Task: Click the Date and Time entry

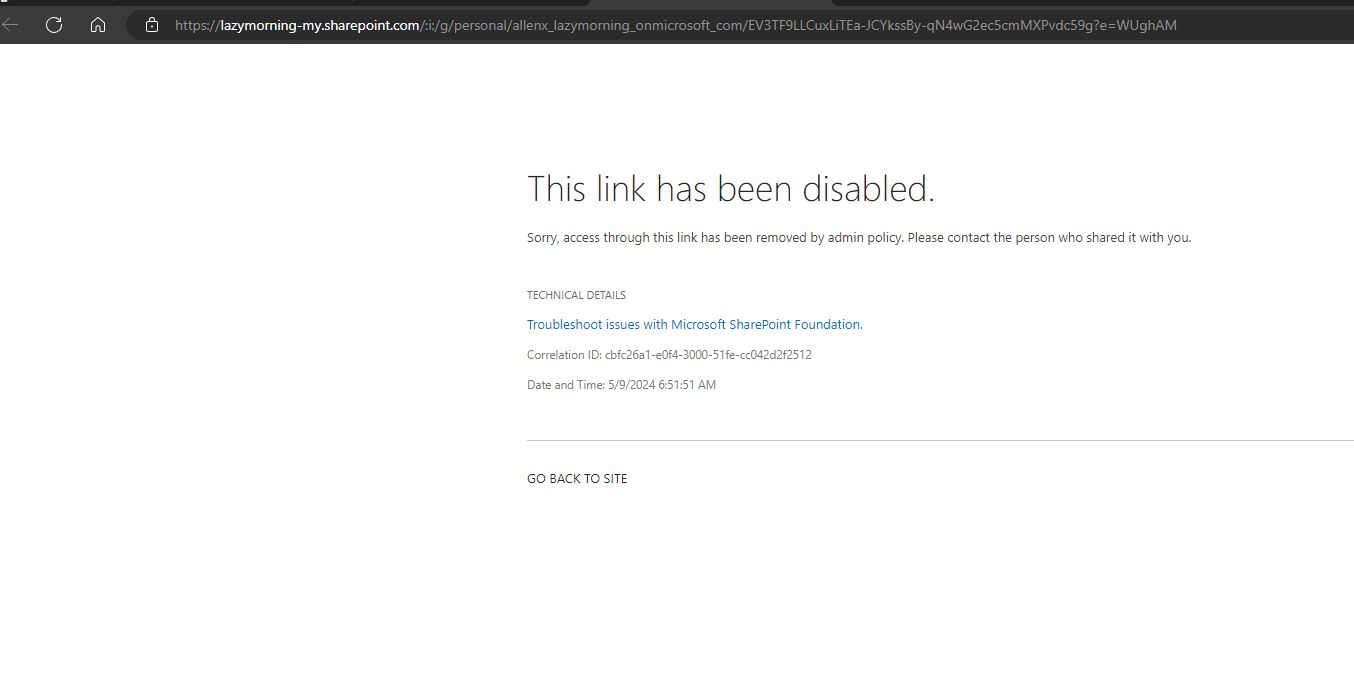Action: click(x=620, y=384)
